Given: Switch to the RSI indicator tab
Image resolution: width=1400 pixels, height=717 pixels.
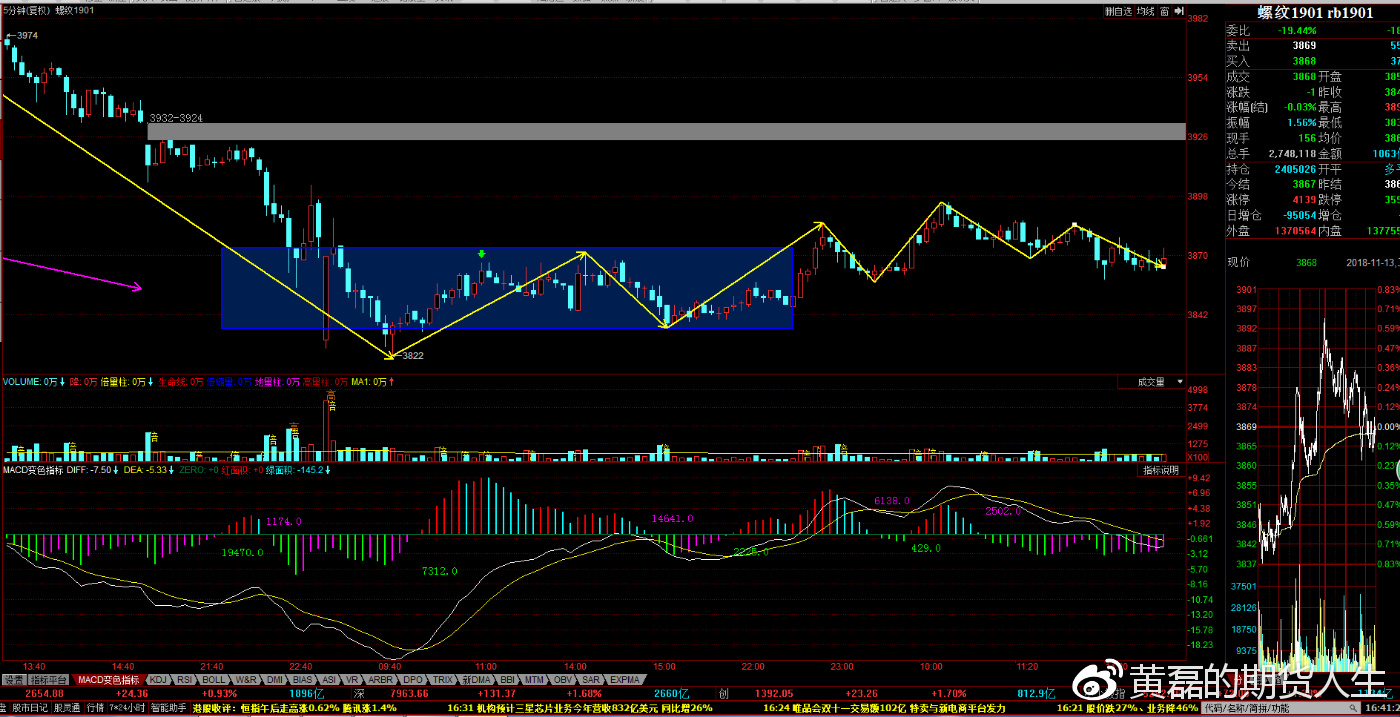Looking at the screenshot, I should tap(185, 680).
